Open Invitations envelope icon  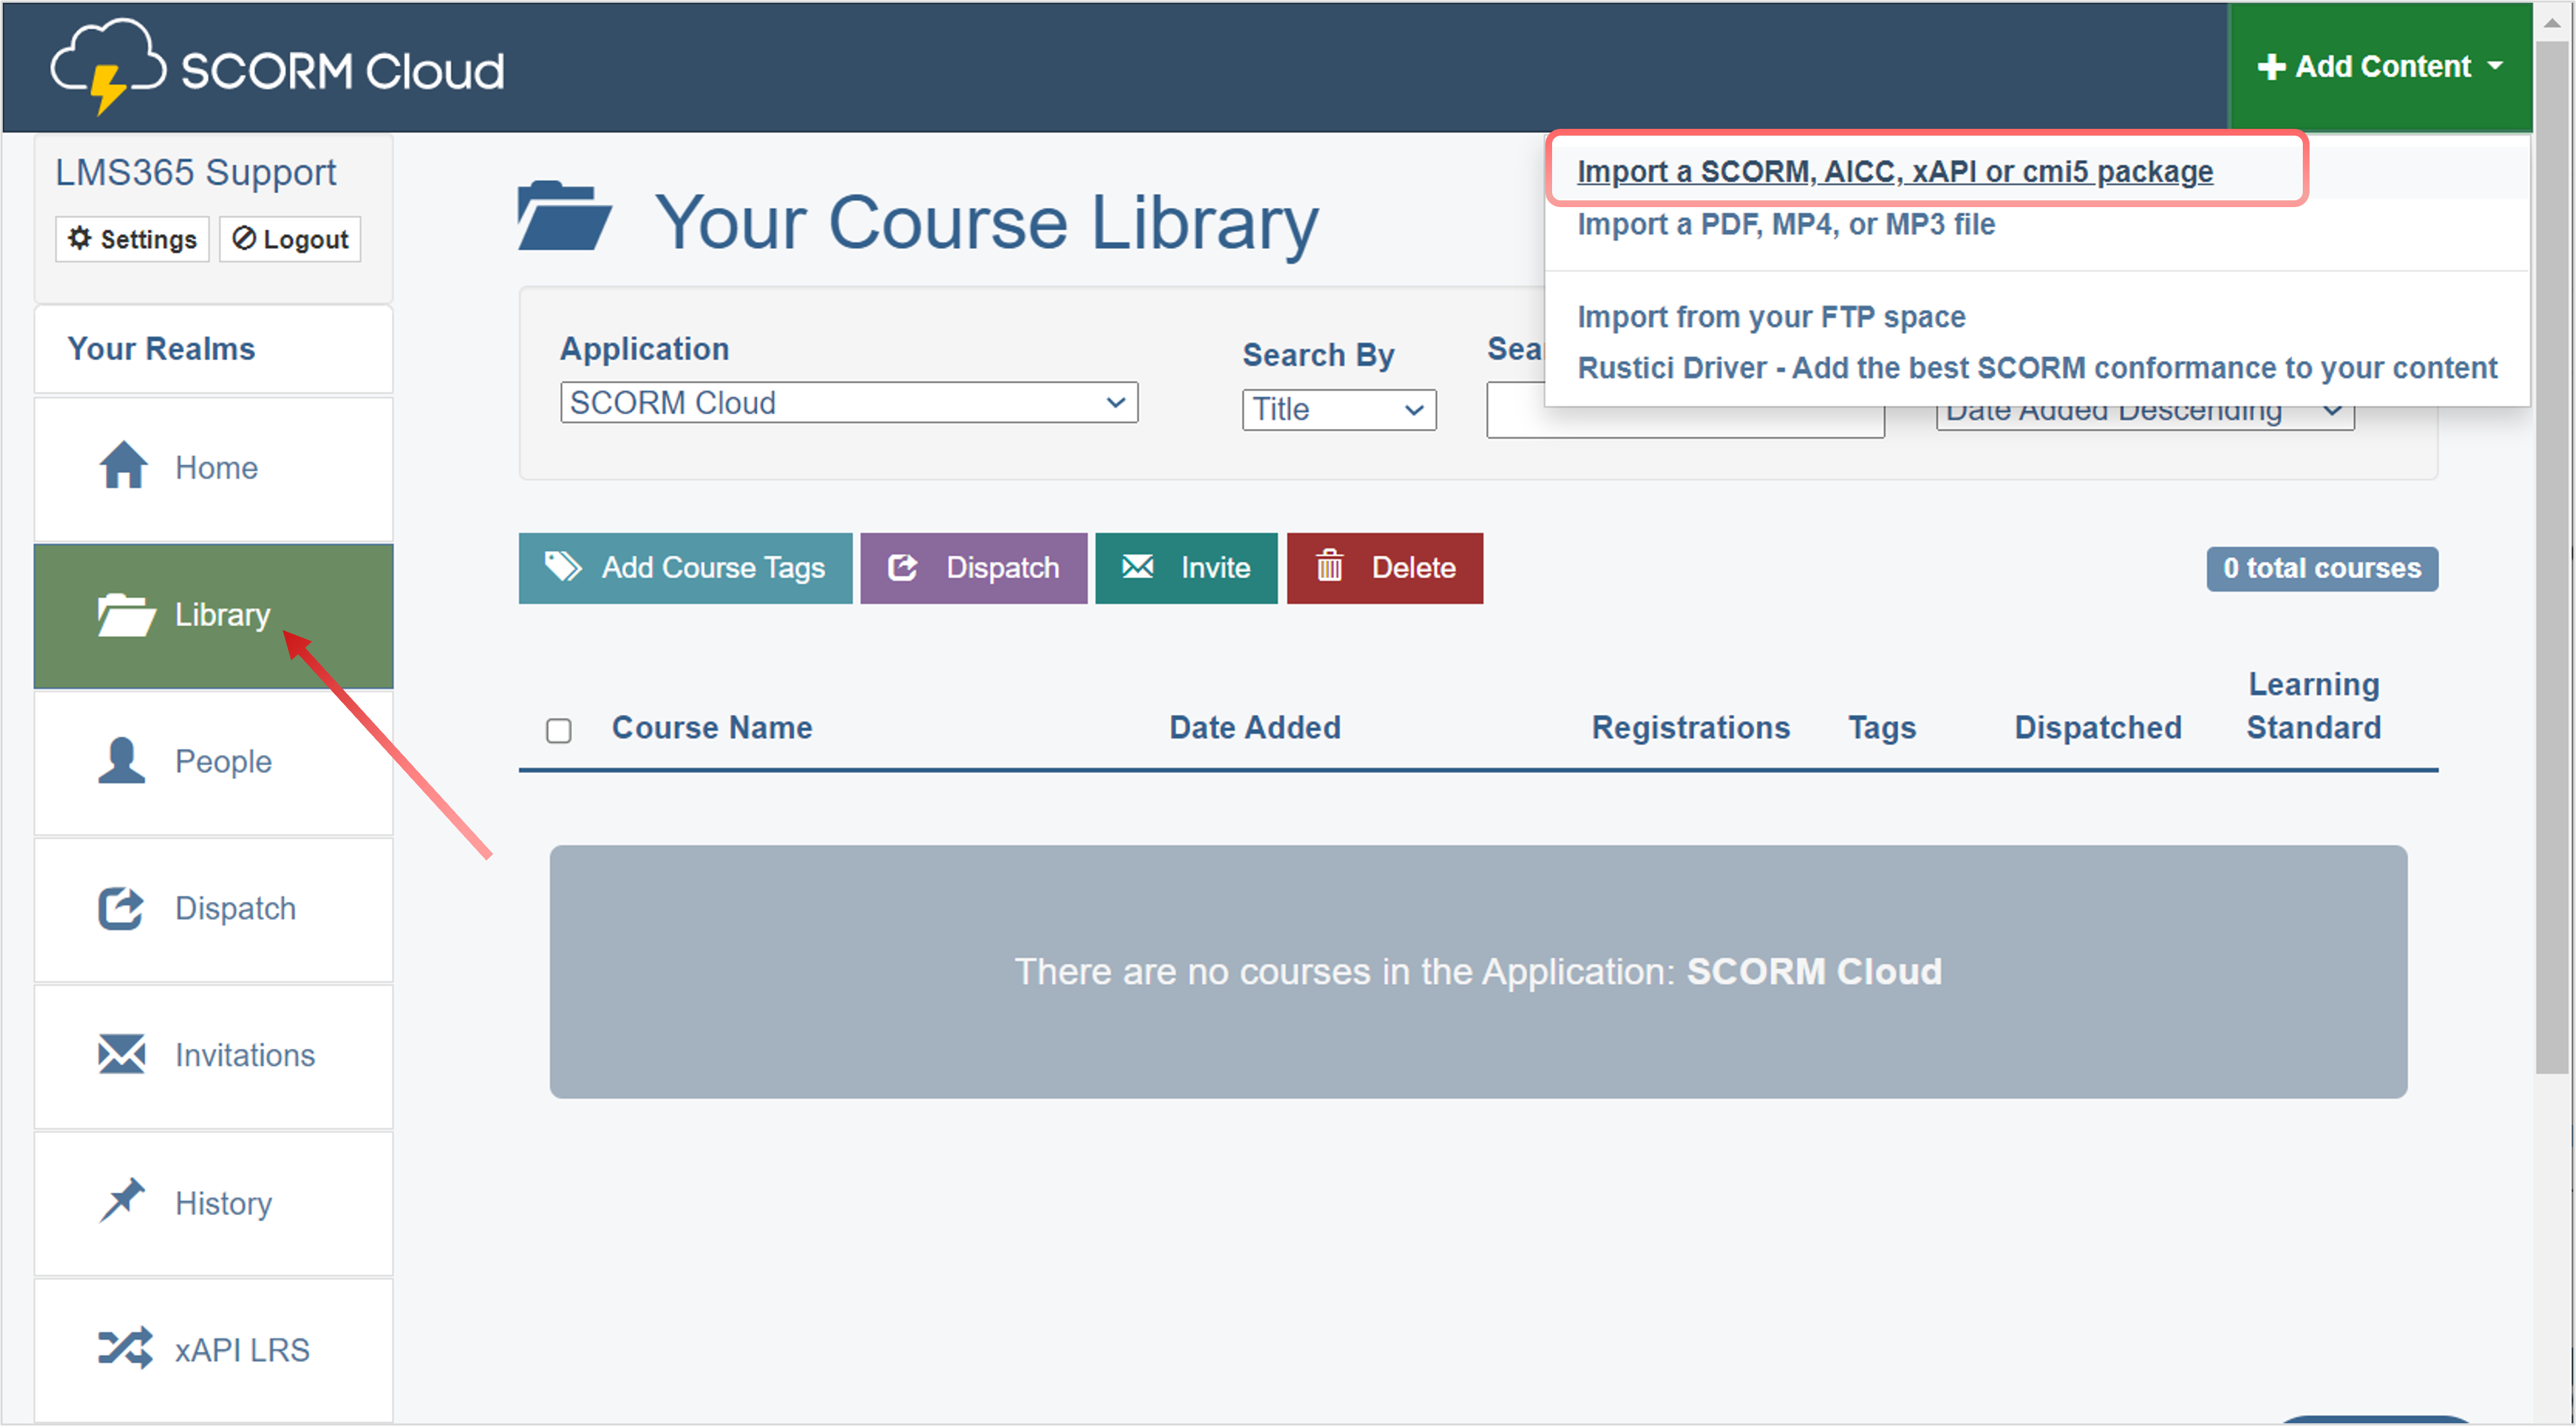pos(122,1055)
